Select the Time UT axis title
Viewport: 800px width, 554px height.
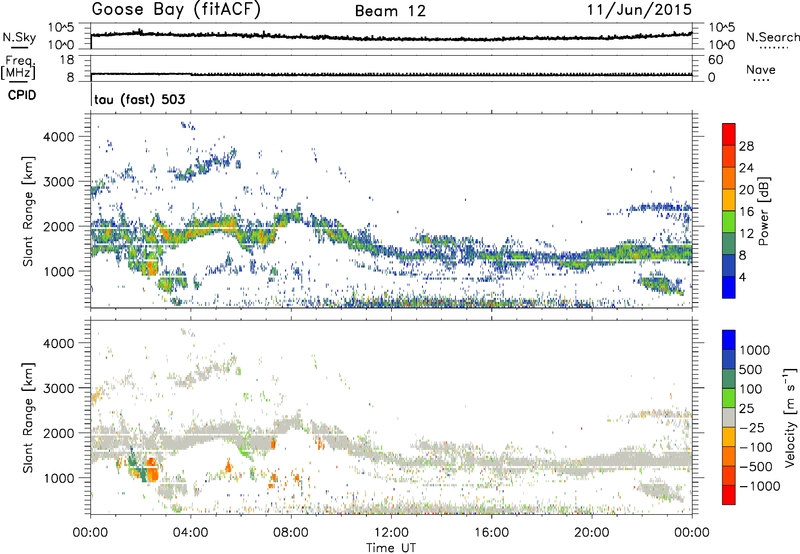click(x=391, y=548)
